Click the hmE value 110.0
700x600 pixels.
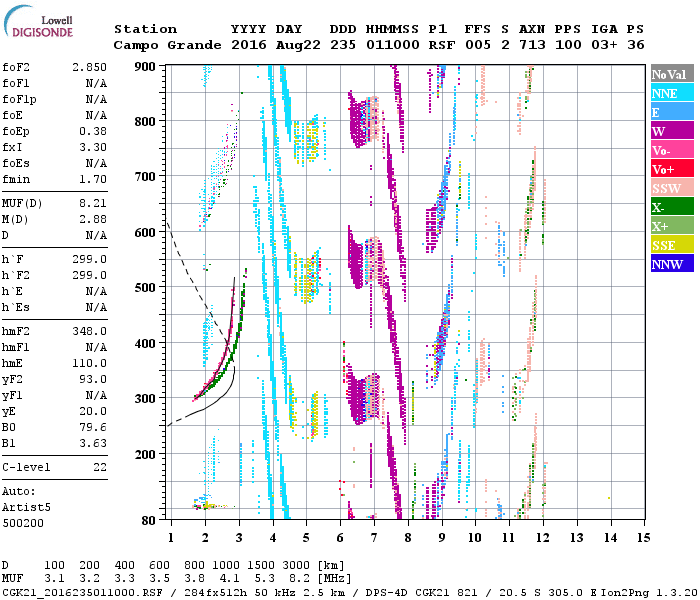(x=89, y=364)
